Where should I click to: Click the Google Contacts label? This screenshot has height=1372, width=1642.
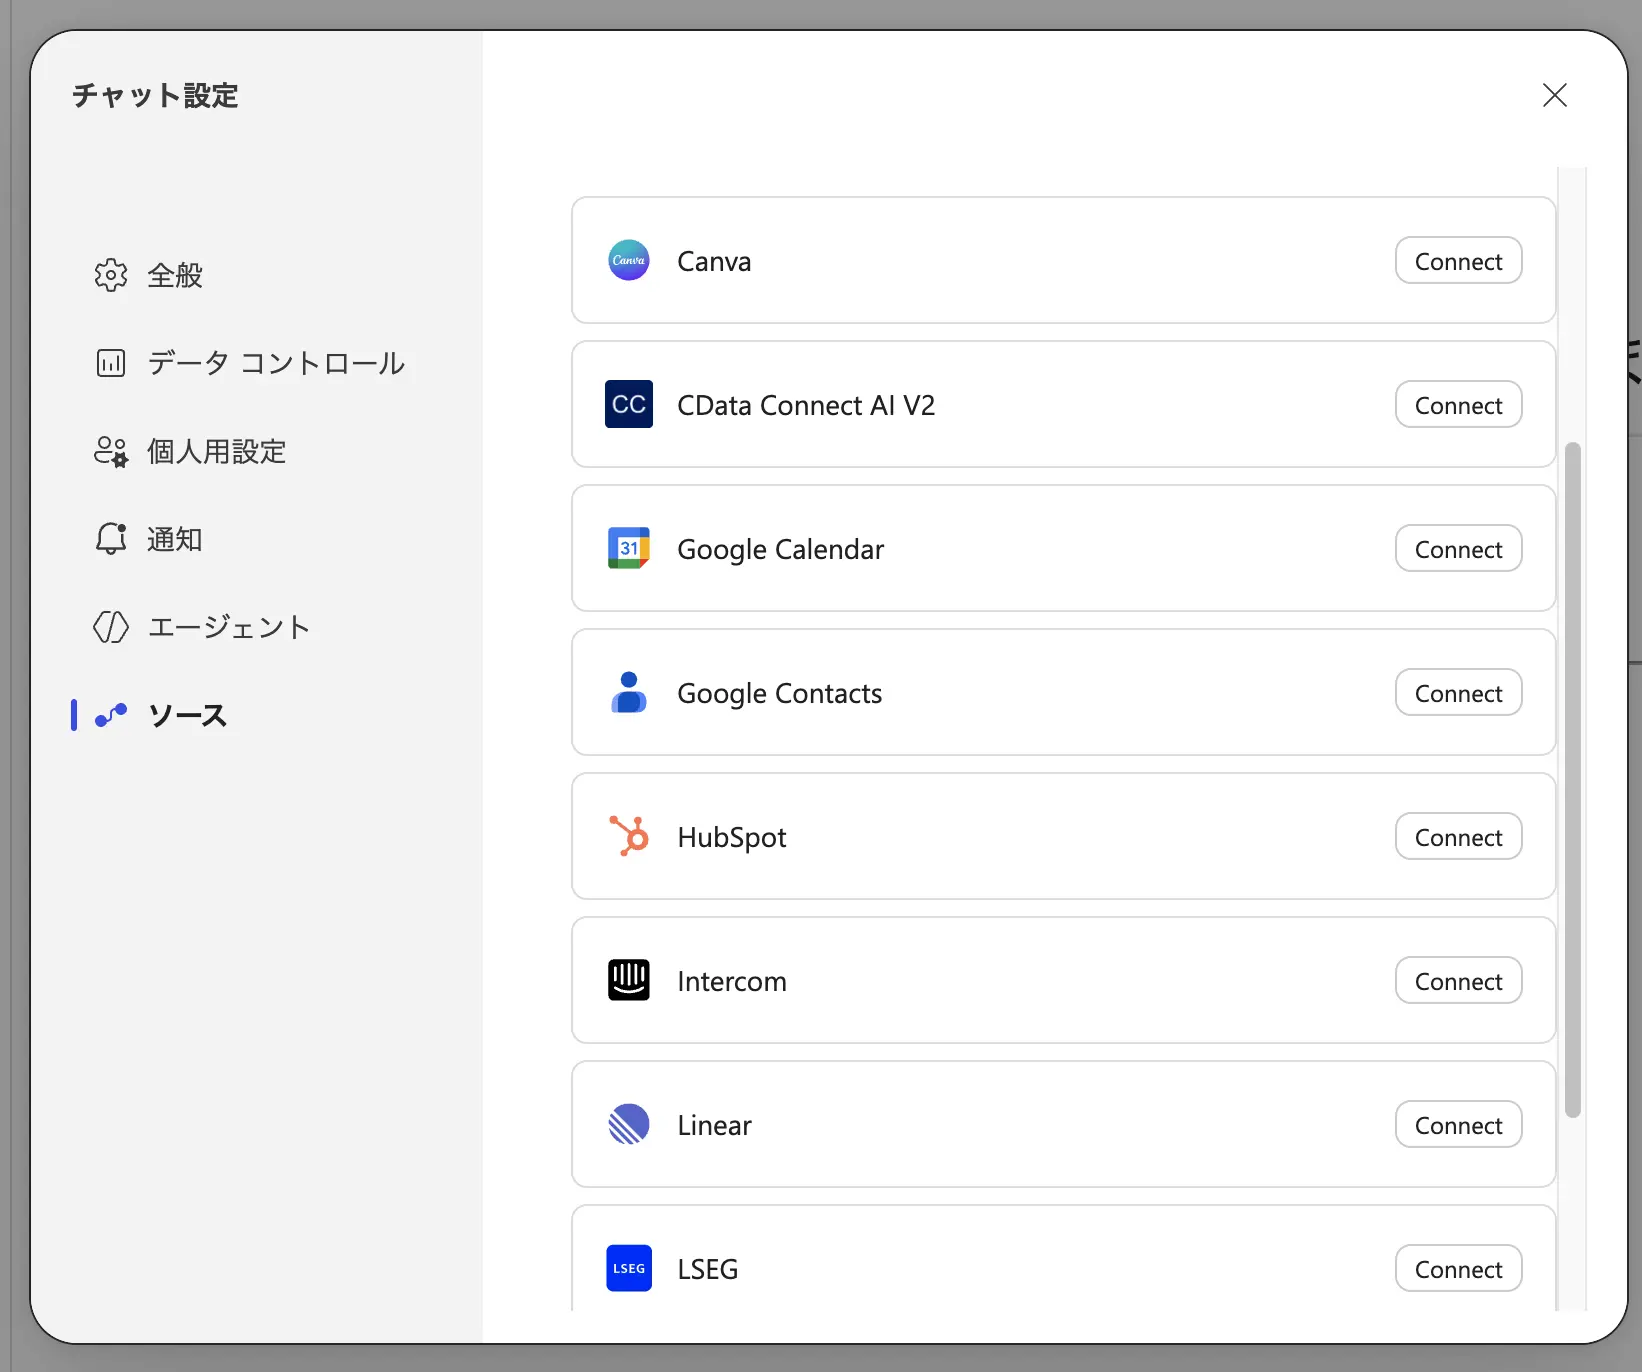click(779, 693)
